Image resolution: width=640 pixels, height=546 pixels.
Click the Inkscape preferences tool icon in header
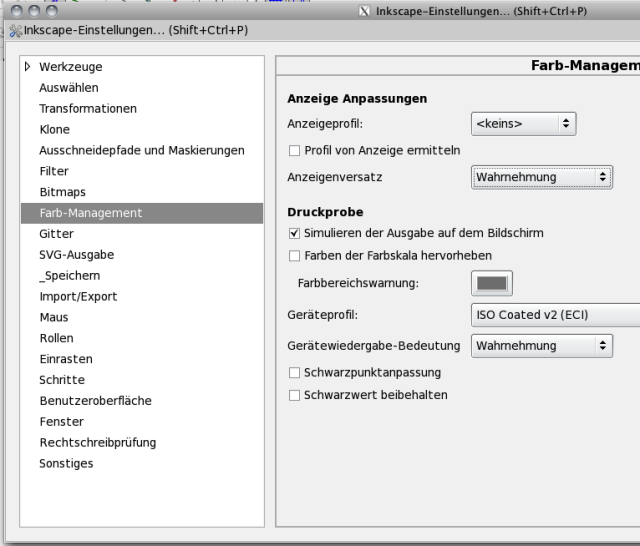pyautogui.click(x=16, y=31)
